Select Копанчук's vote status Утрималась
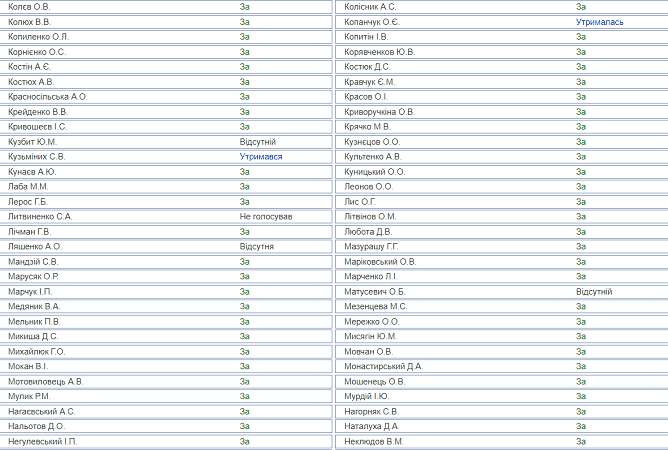The height and width of the screenshot is (450, 668). (599, 22)
